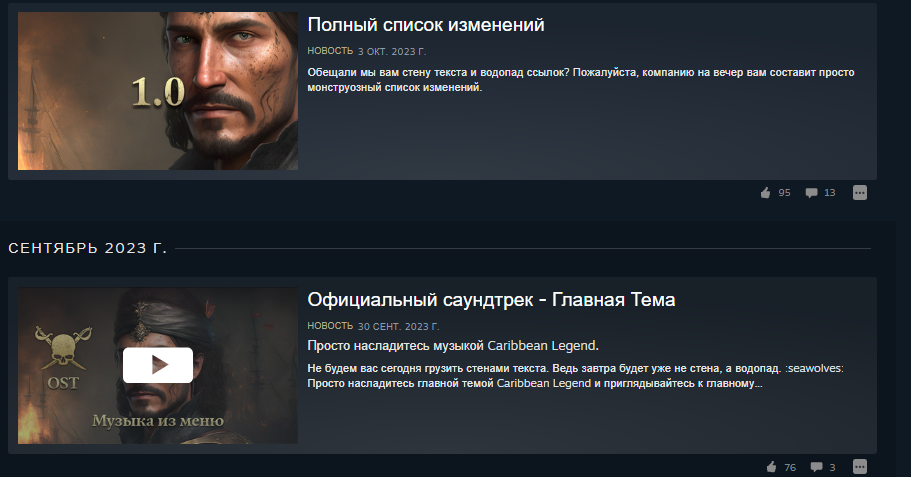Open more options for the 1.0 changelog post
This screenshot has height=477, width=911.
point(860,192)
